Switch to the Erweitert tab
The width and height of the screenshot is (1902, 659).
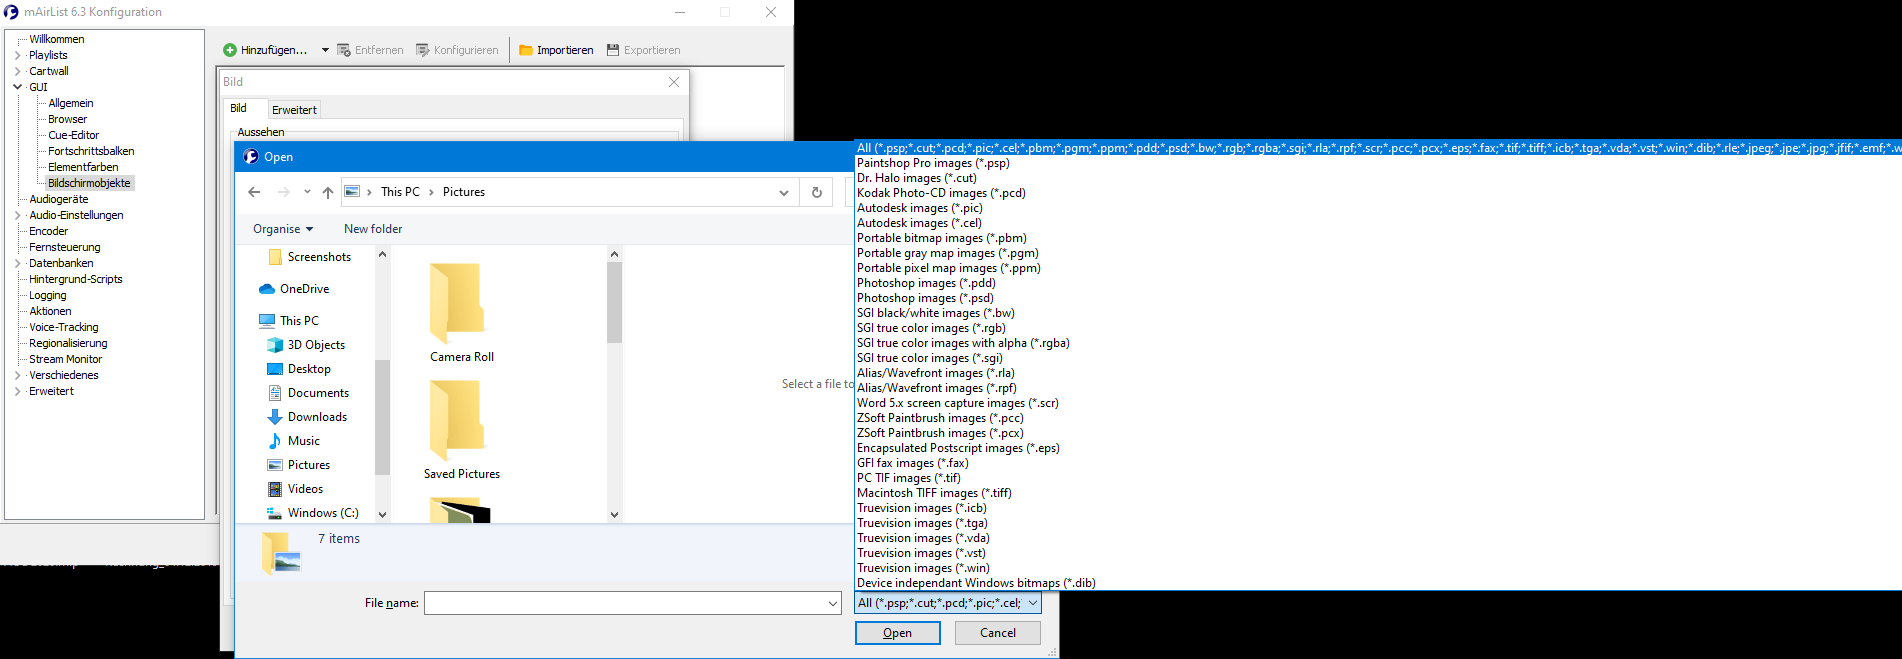point(294,110)
